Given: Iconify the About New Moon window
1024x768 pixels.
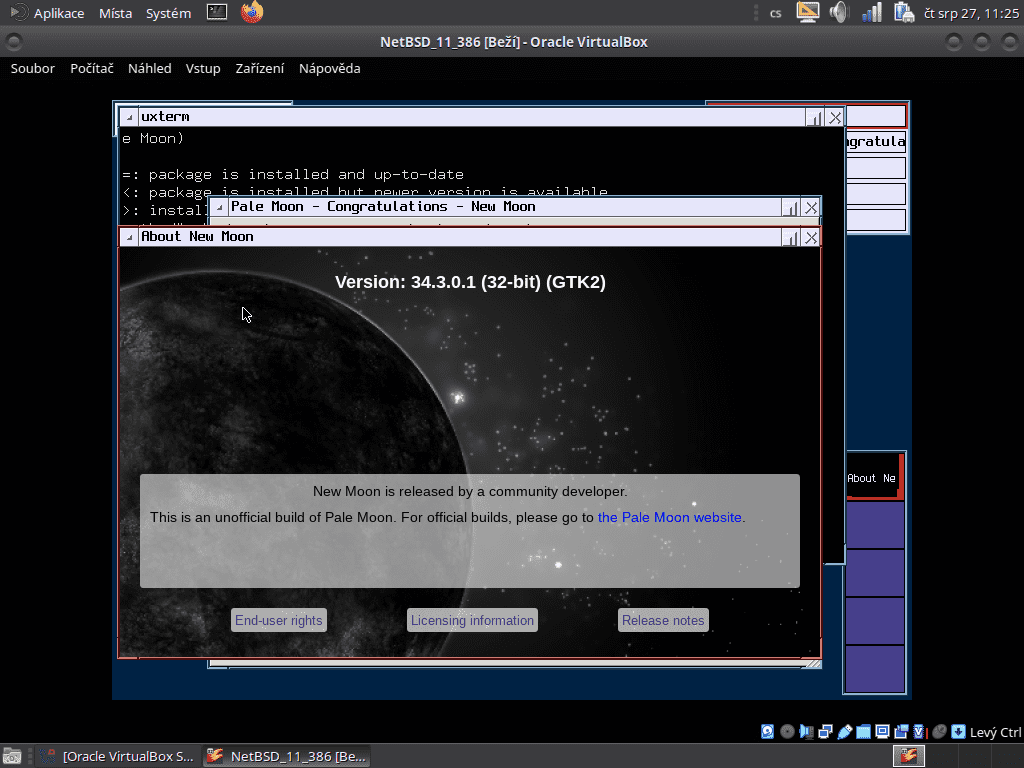Looking at the screenshot, I should pyautogui.click(x=791, y=238).
